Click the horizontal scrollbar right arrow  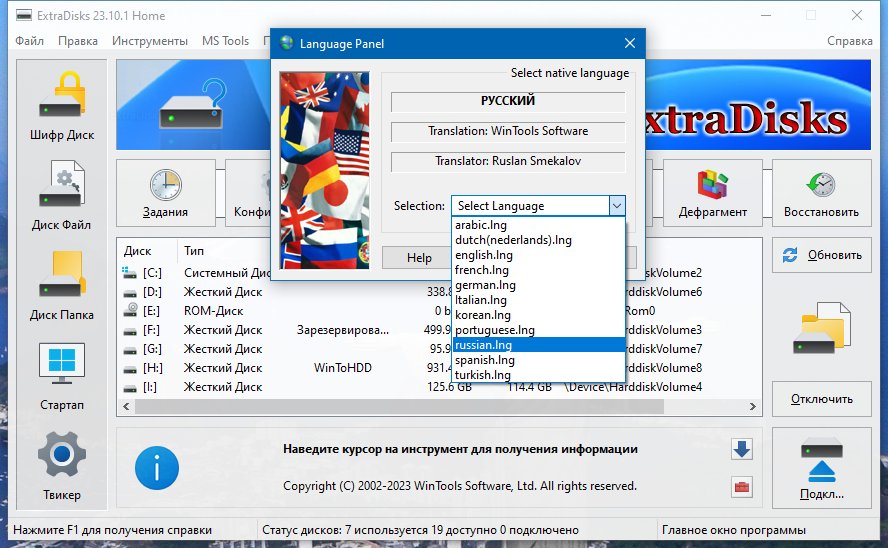coord(752,406)
